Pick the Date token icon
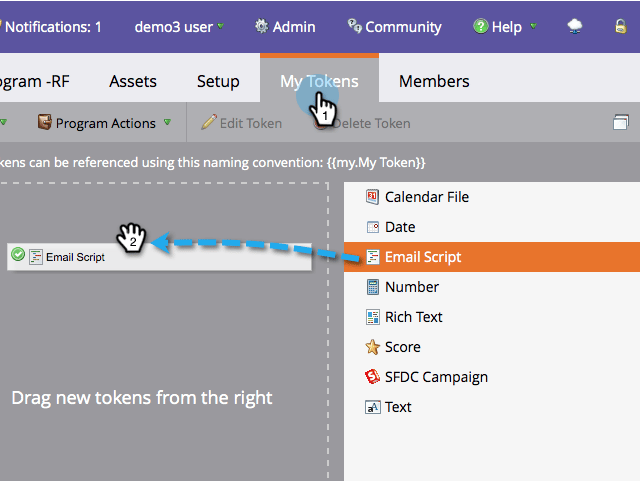The height and width of the screenshot is (481, 641). coord(372,227)
